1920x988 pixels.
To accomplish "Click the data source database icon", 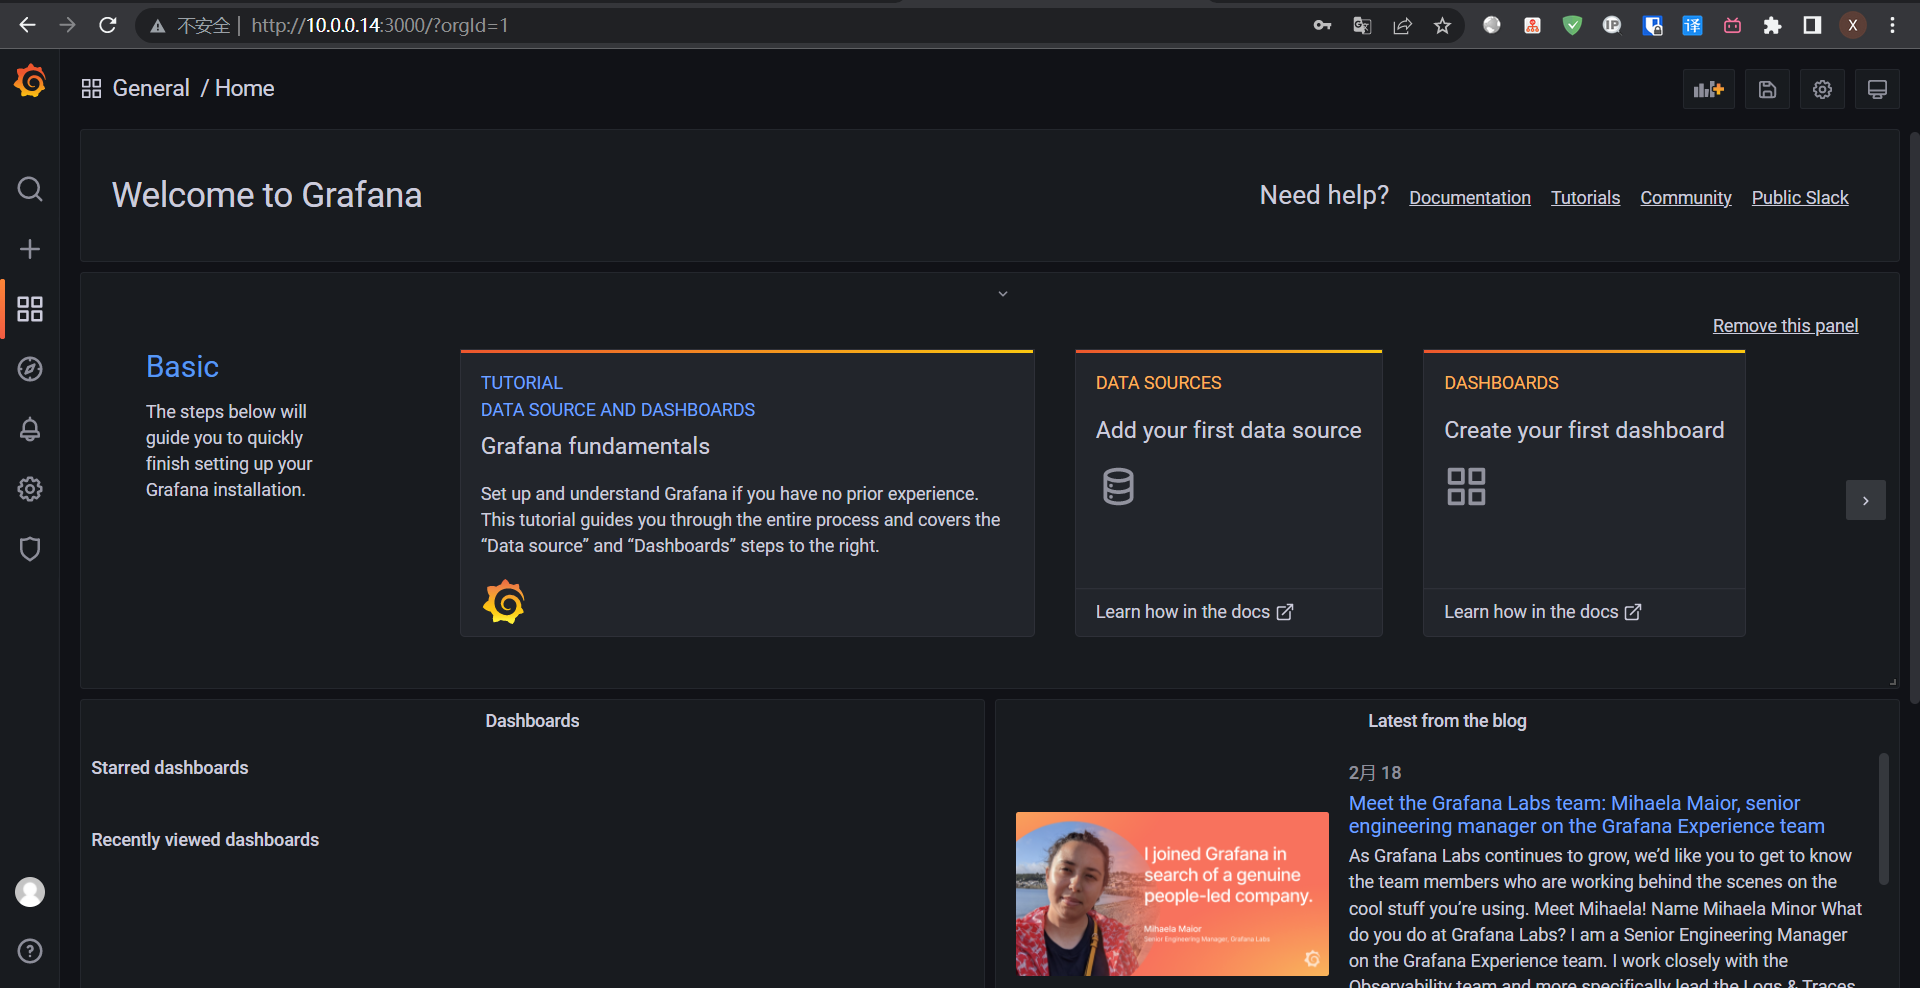I will tap(1118, 487).
